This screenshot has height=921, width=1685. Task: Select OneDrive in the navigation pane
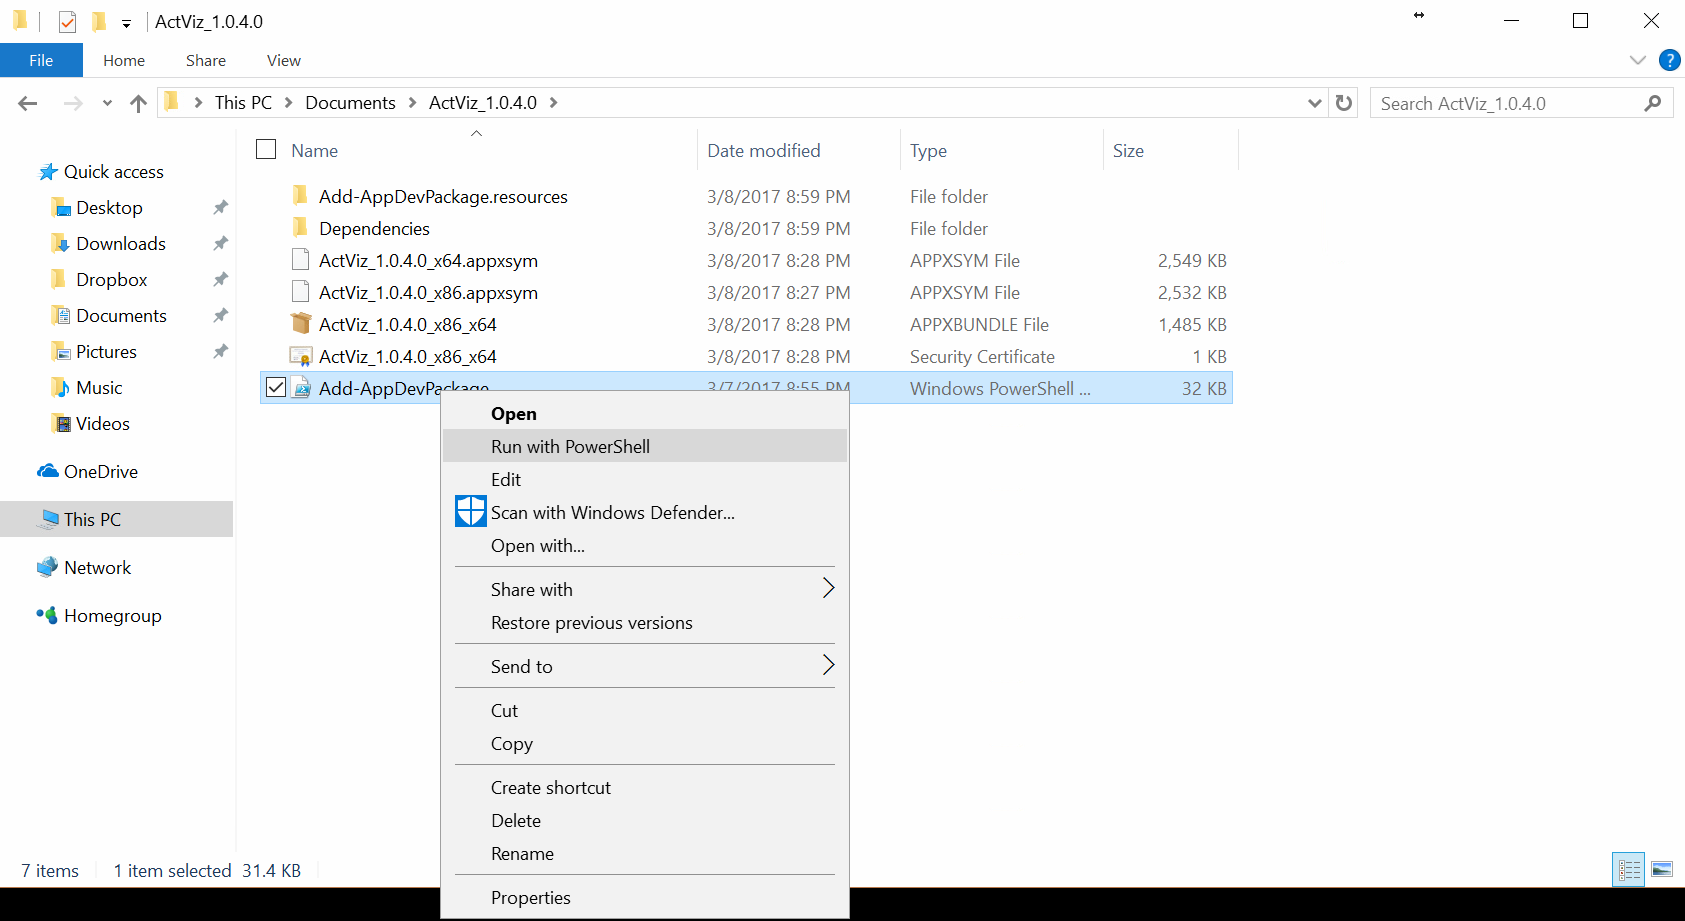(100, 472)
